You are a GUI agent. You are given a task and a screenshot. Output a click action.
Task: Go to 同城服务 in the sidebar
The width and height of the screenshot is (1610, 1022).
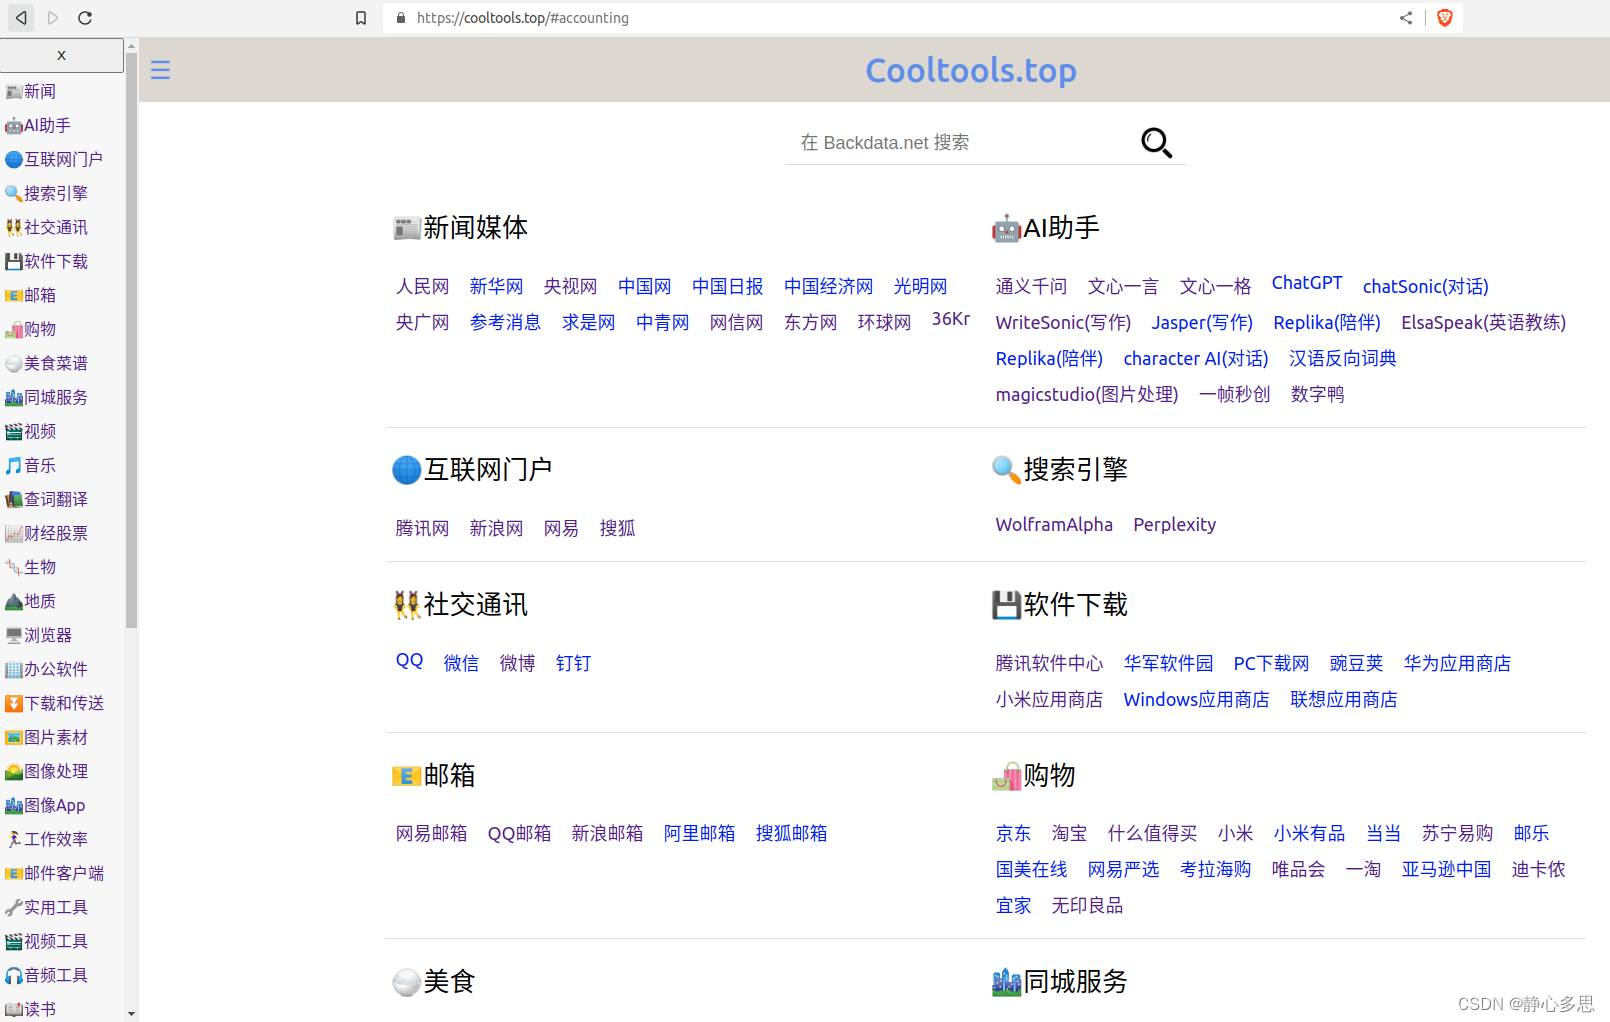tap(46, 397)
